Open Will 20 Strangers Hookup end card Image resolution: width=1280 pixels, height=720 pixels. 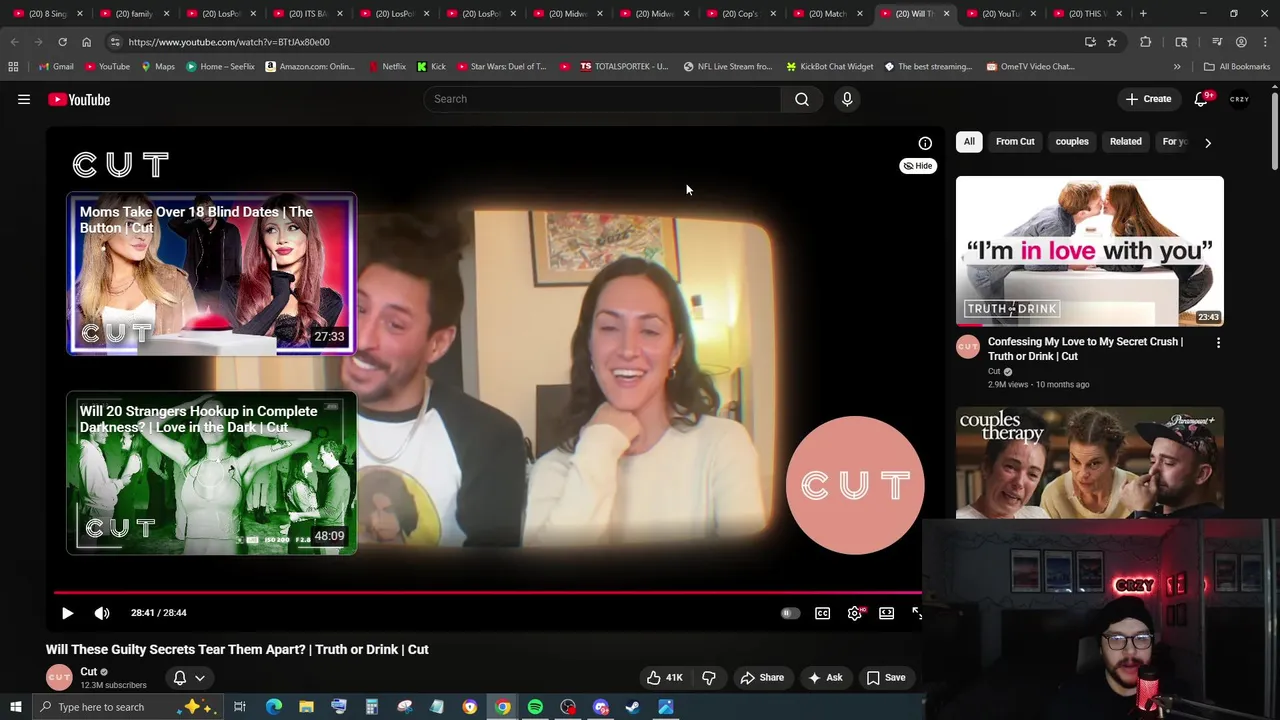point(211,473)
